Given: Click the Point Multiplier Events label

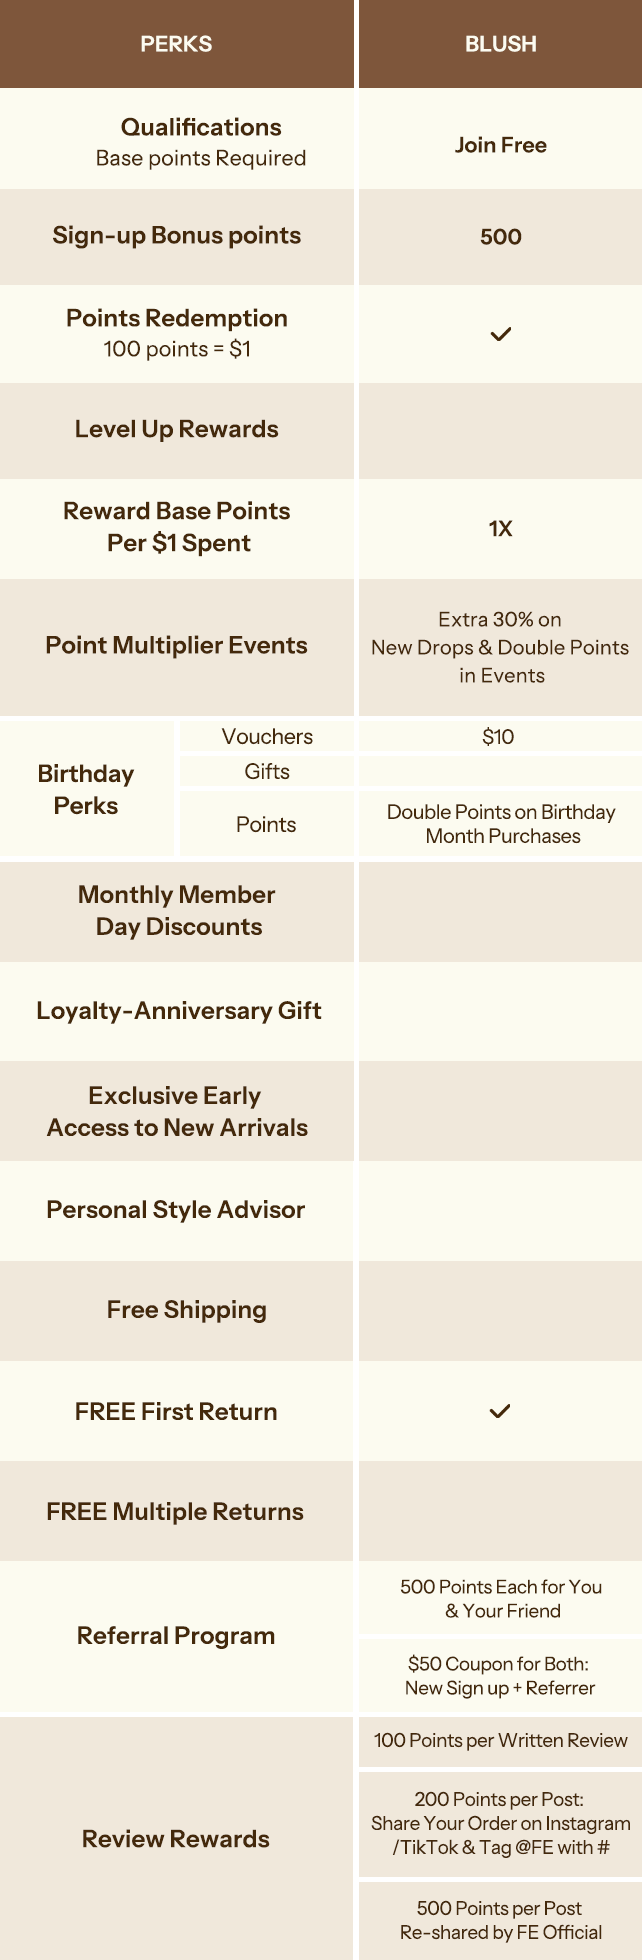Looking at the screenshot, I should pos(177,645).
